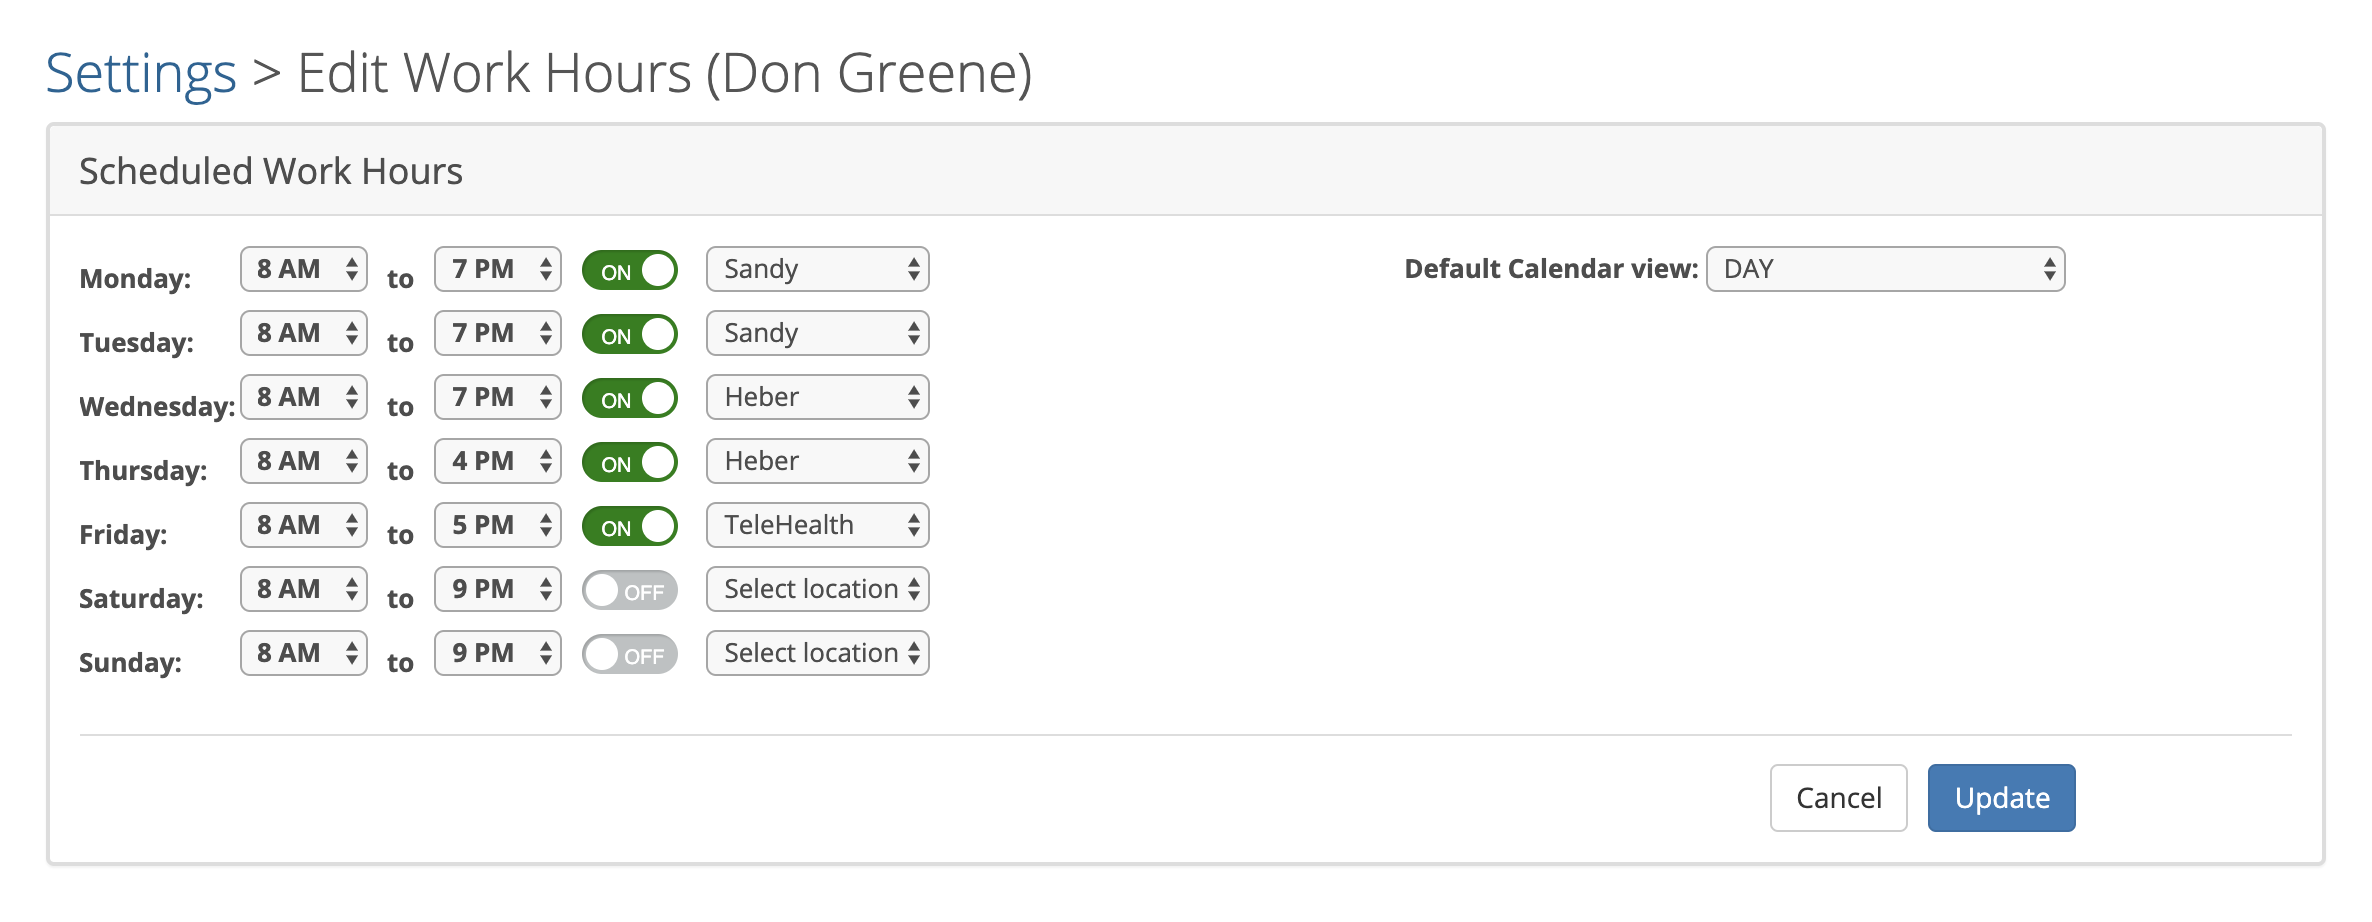Open Monday start time 8 AM dropdown
Viewport: 2372px width, 922px height.
304,269
